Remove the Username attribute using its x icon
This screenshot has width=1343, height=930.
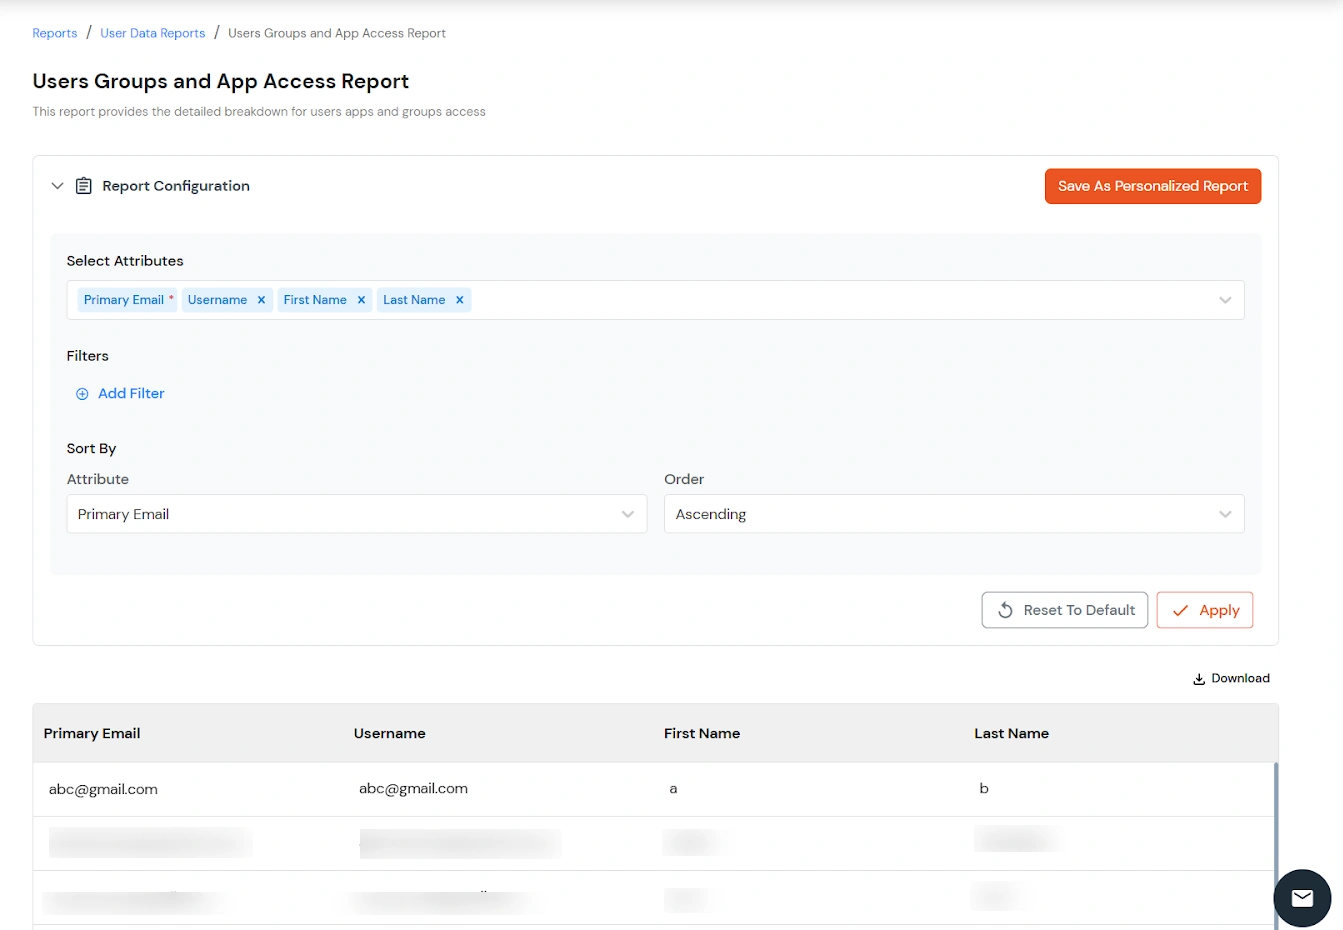[x=260, y=299]
